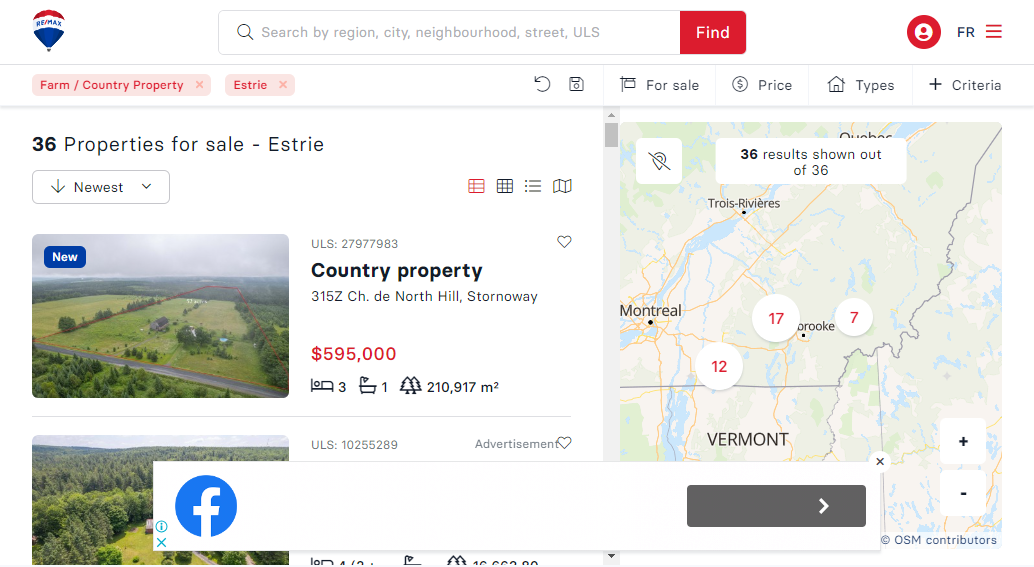
Task: Switch to map-only view icon
Action: pyautogui.click(x=563, y=186)
